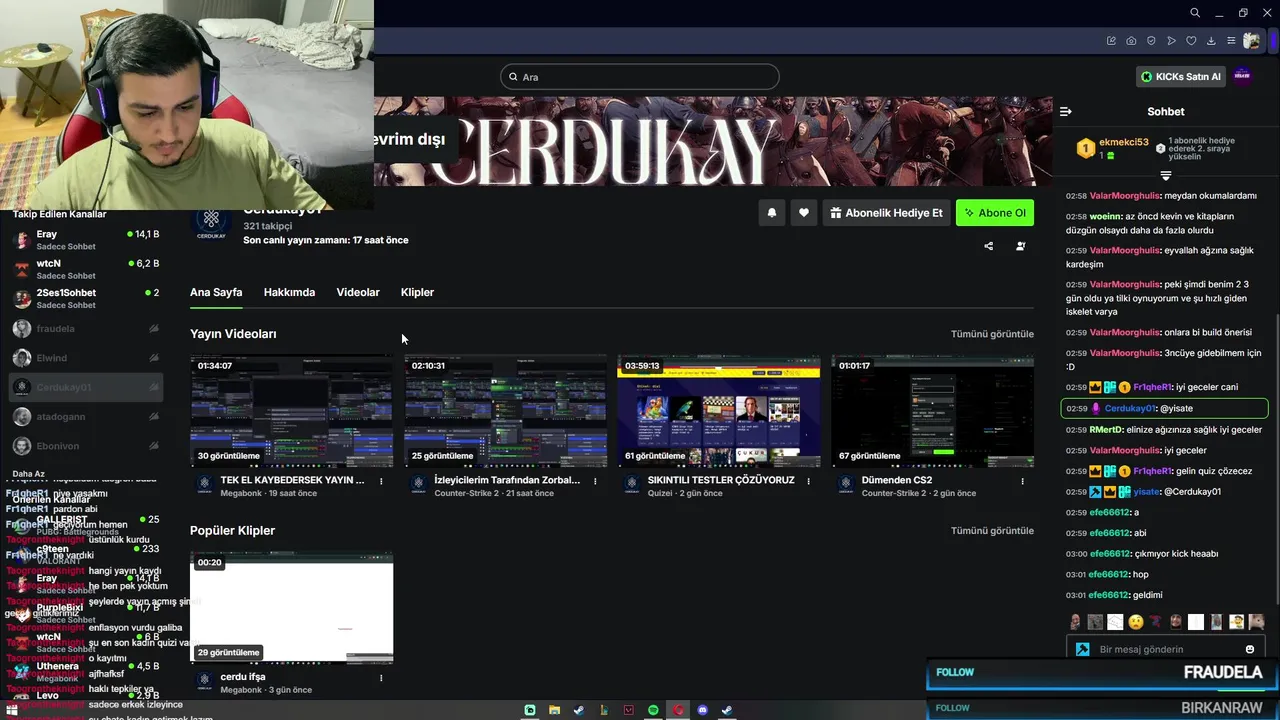Open Ebonivon channel in sidebar

coord(86,445)
